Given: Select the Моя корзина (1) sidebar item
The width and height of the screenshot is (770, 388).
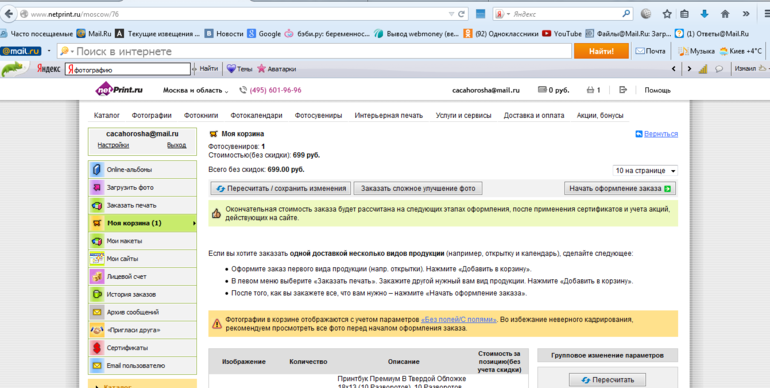Looking at the screenshot, I should [142, 223].
